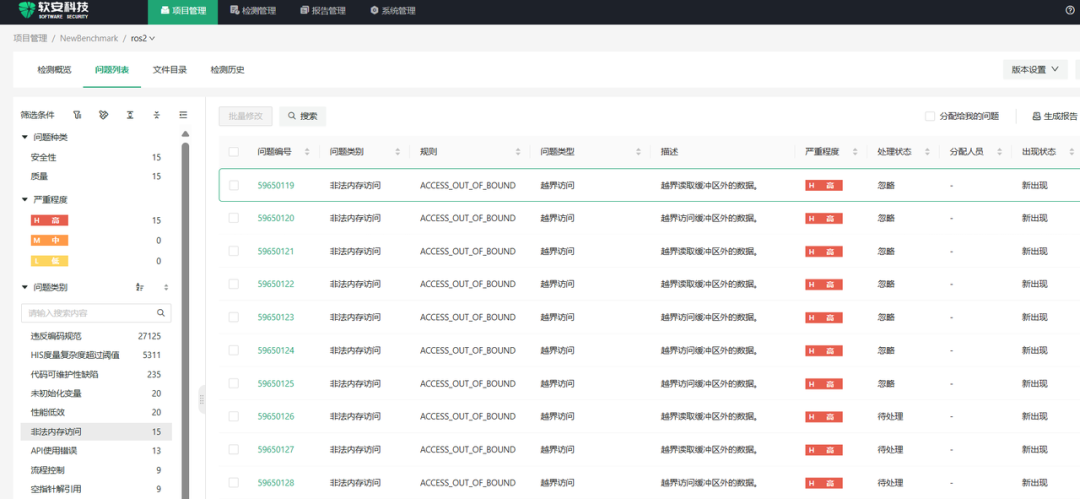The width and height of the screenshot is (1080, 499).
Task: Click the list menu icon in filter toolbar
Action: coord(183,115)
